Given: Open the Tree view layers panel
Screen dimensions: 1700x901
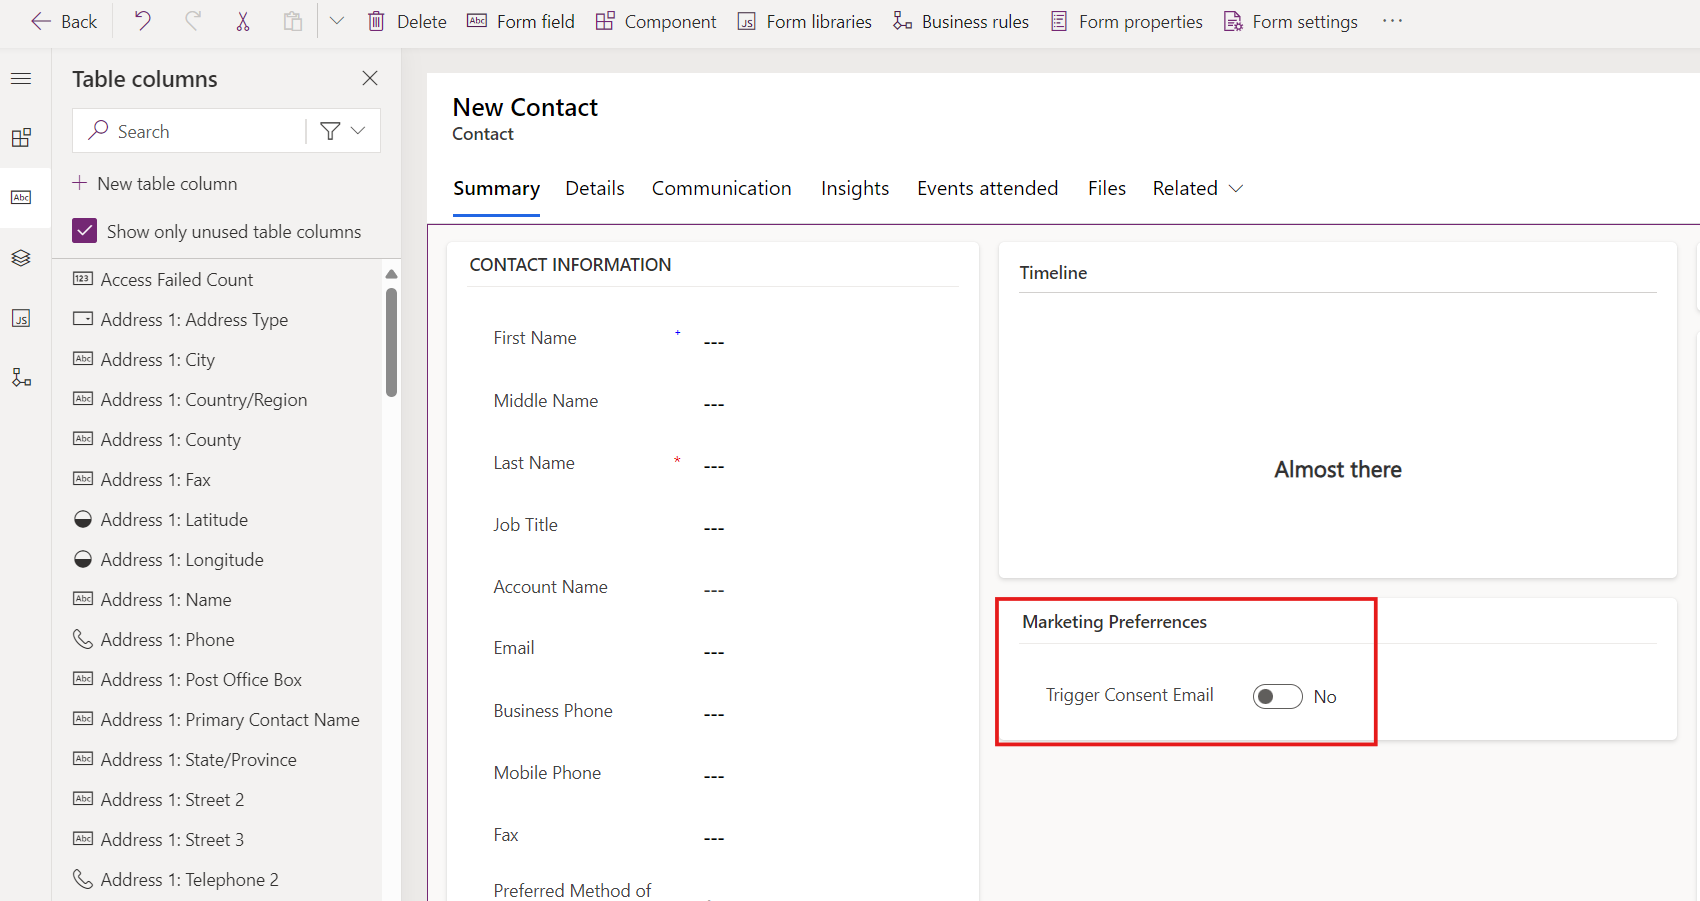Looking at the screenshot, I should pyautogui.click(x=21, y=257).
